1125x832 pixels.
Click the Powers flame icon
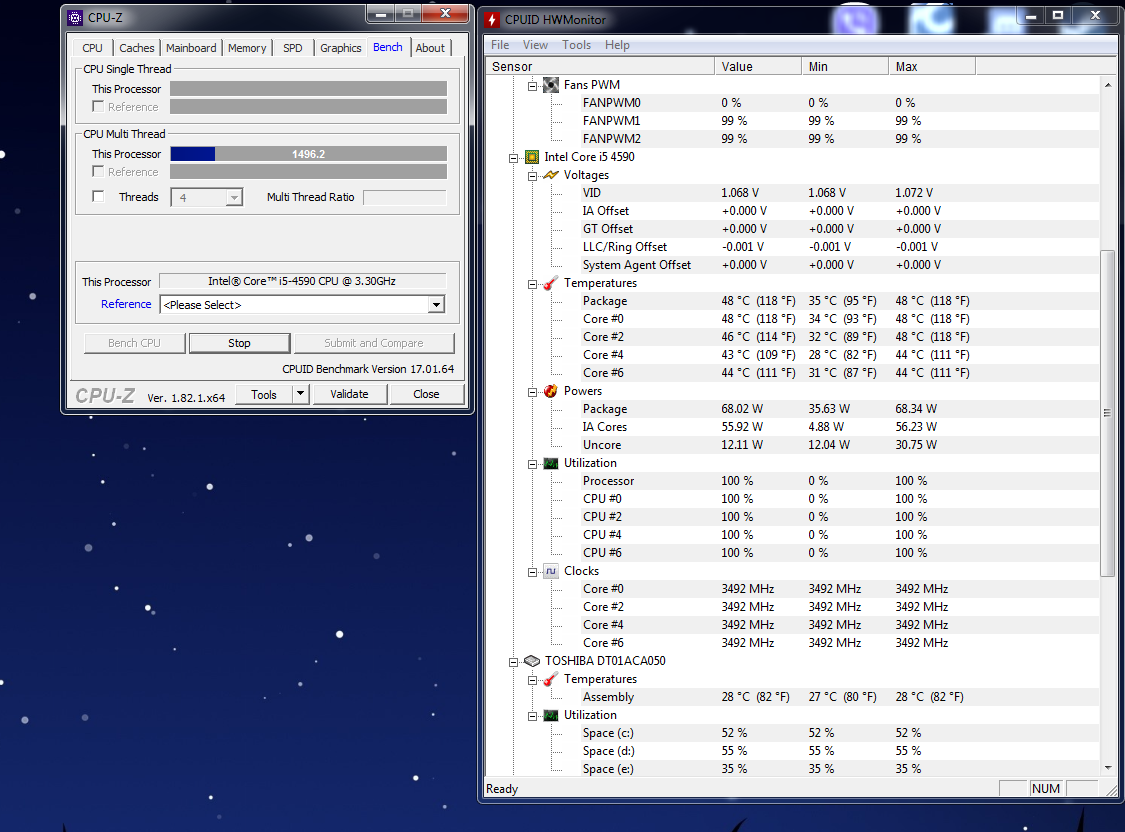pos(551,391)
